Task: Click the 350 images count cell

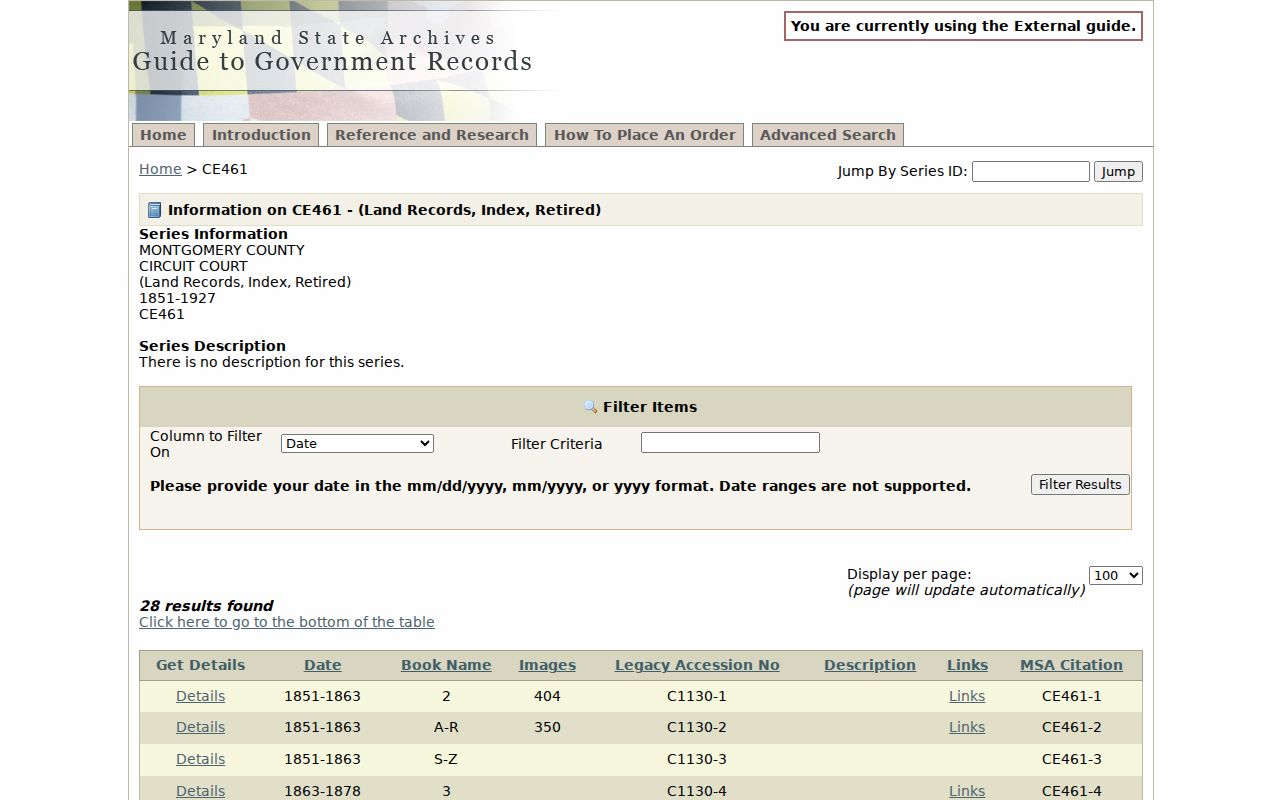Action: 547,727
